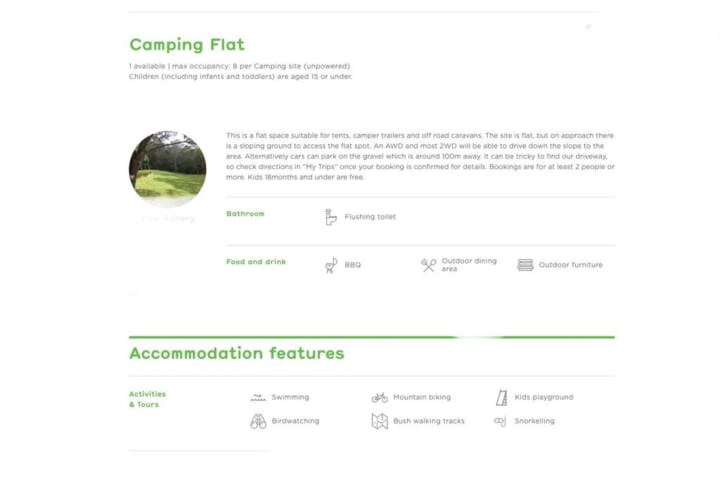Click the swimming waves icon
Viewport: 720px width, 480px height.
pyautogui.click(x=258, y=397)
